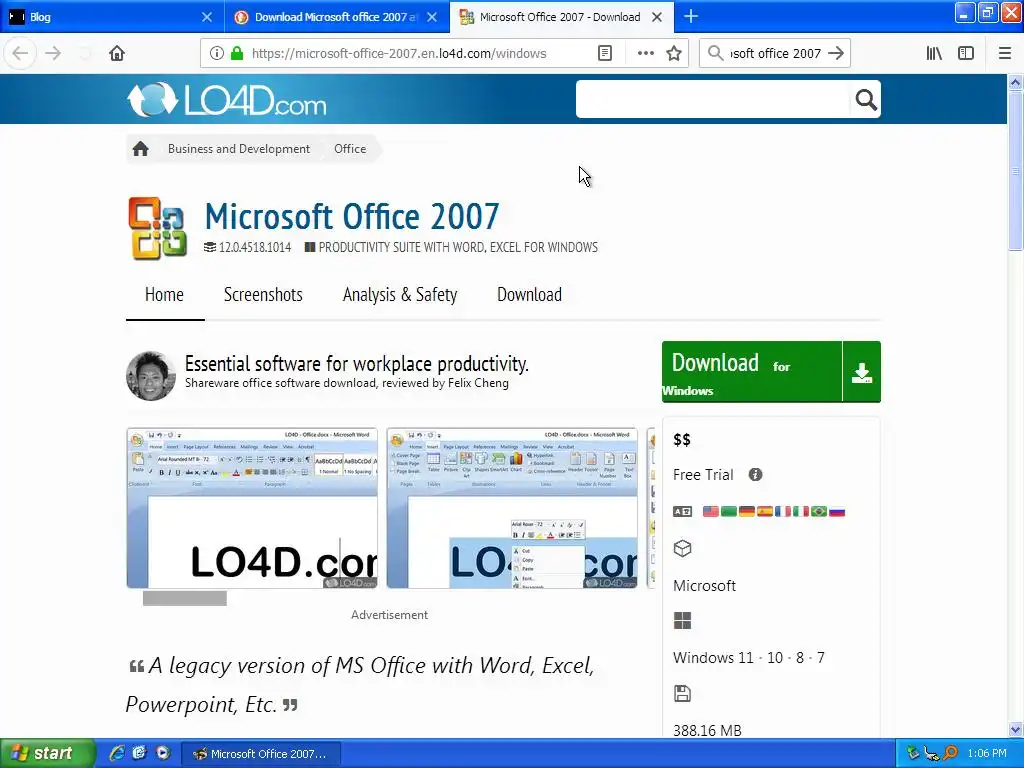
Task: Click the browser forward arrow
Action: coord(53,53)
